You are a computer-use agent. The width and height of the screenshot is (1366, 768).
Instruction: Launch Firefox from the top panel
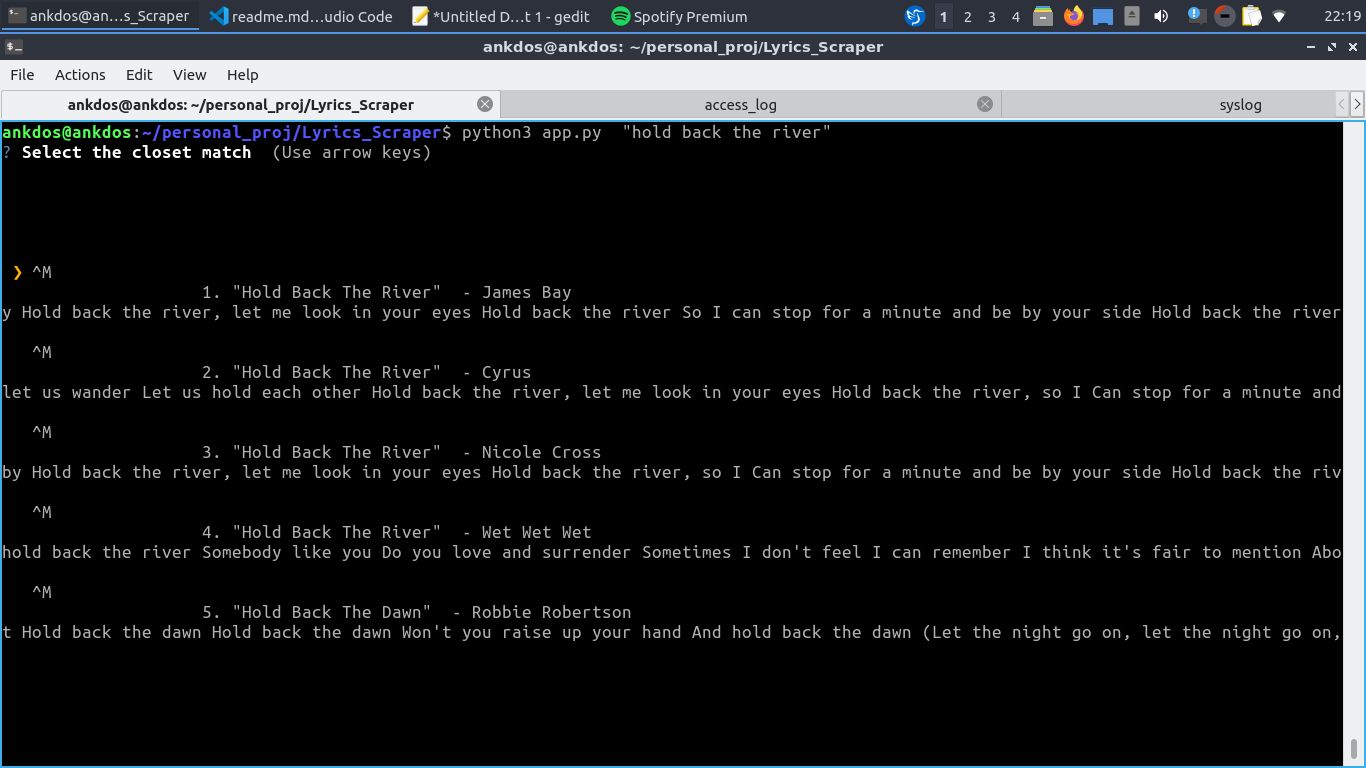click(x=1073, y=16)
